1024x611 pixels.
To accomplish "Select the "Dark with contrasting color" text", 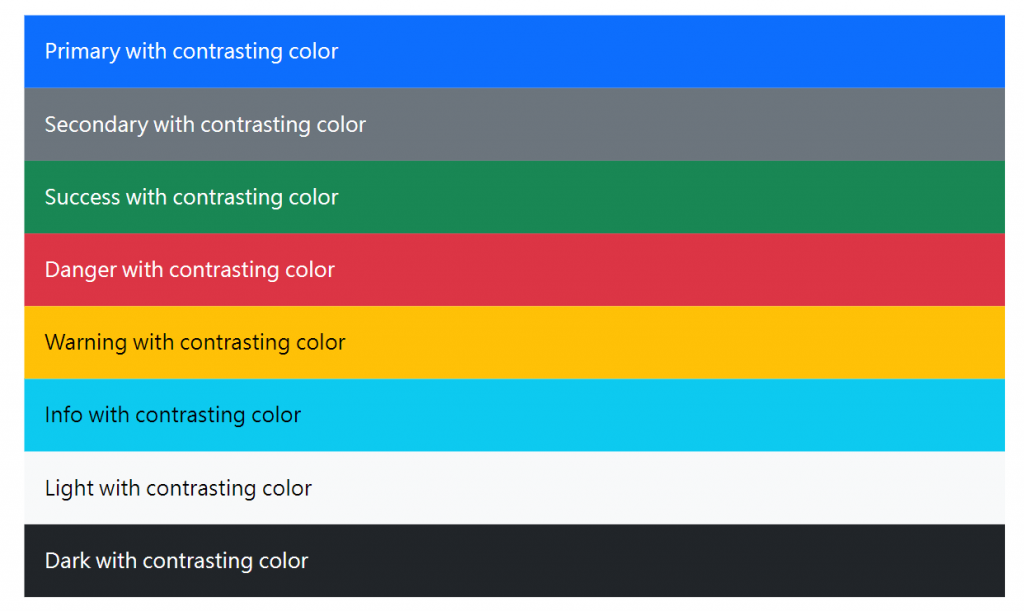I will pyautogui.click(x=176, y=560).
